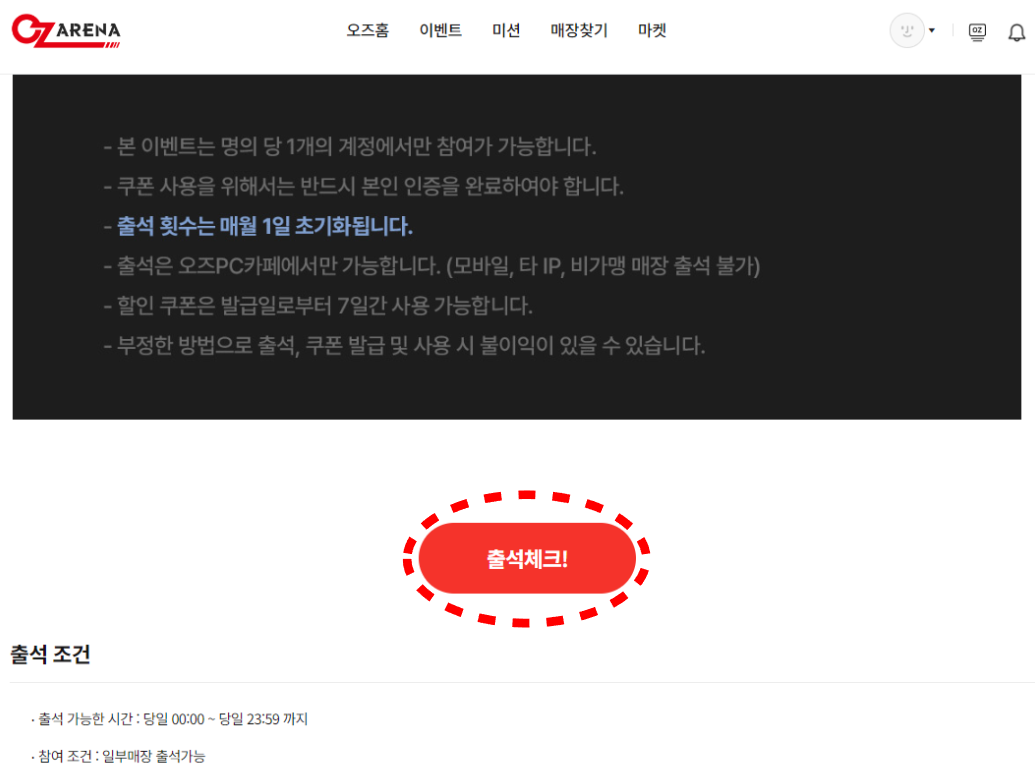Click the 오즈PC카페에서만 가능 notice line

coord(432,266)
